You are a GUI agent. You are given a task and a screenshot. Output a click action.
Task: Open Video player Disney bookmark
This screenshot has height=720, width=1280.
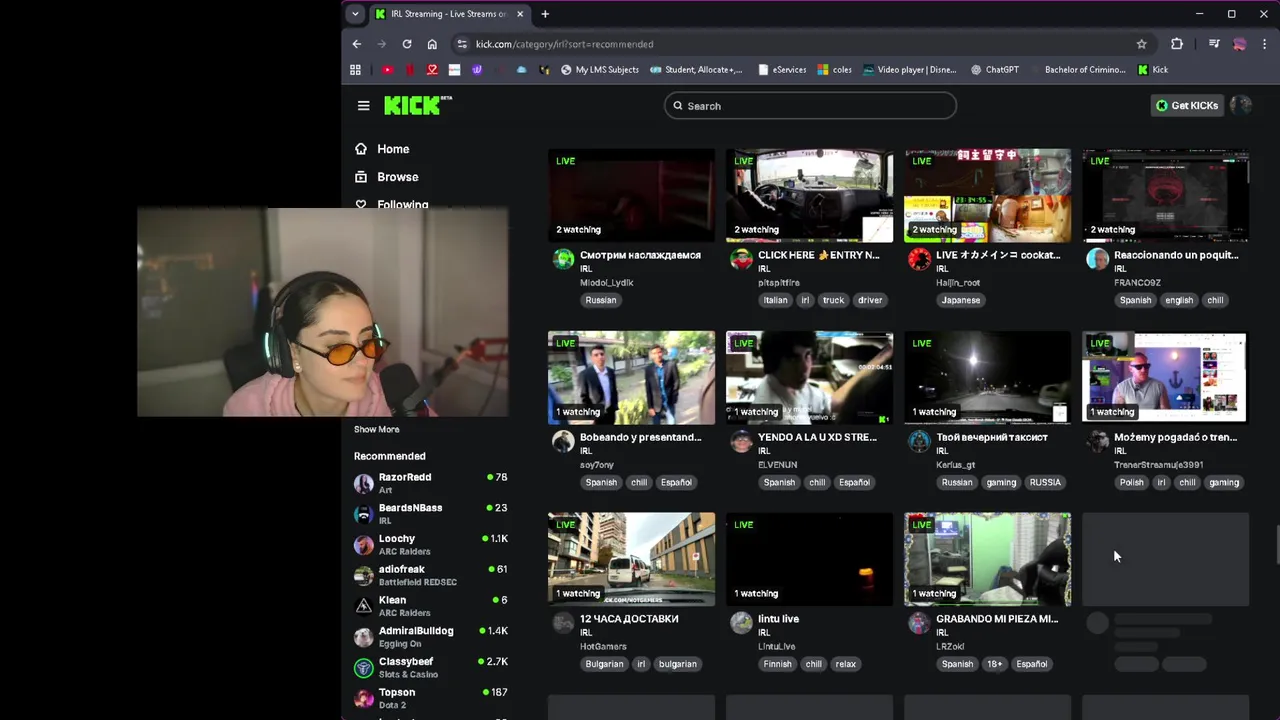[x=910, y=70]
